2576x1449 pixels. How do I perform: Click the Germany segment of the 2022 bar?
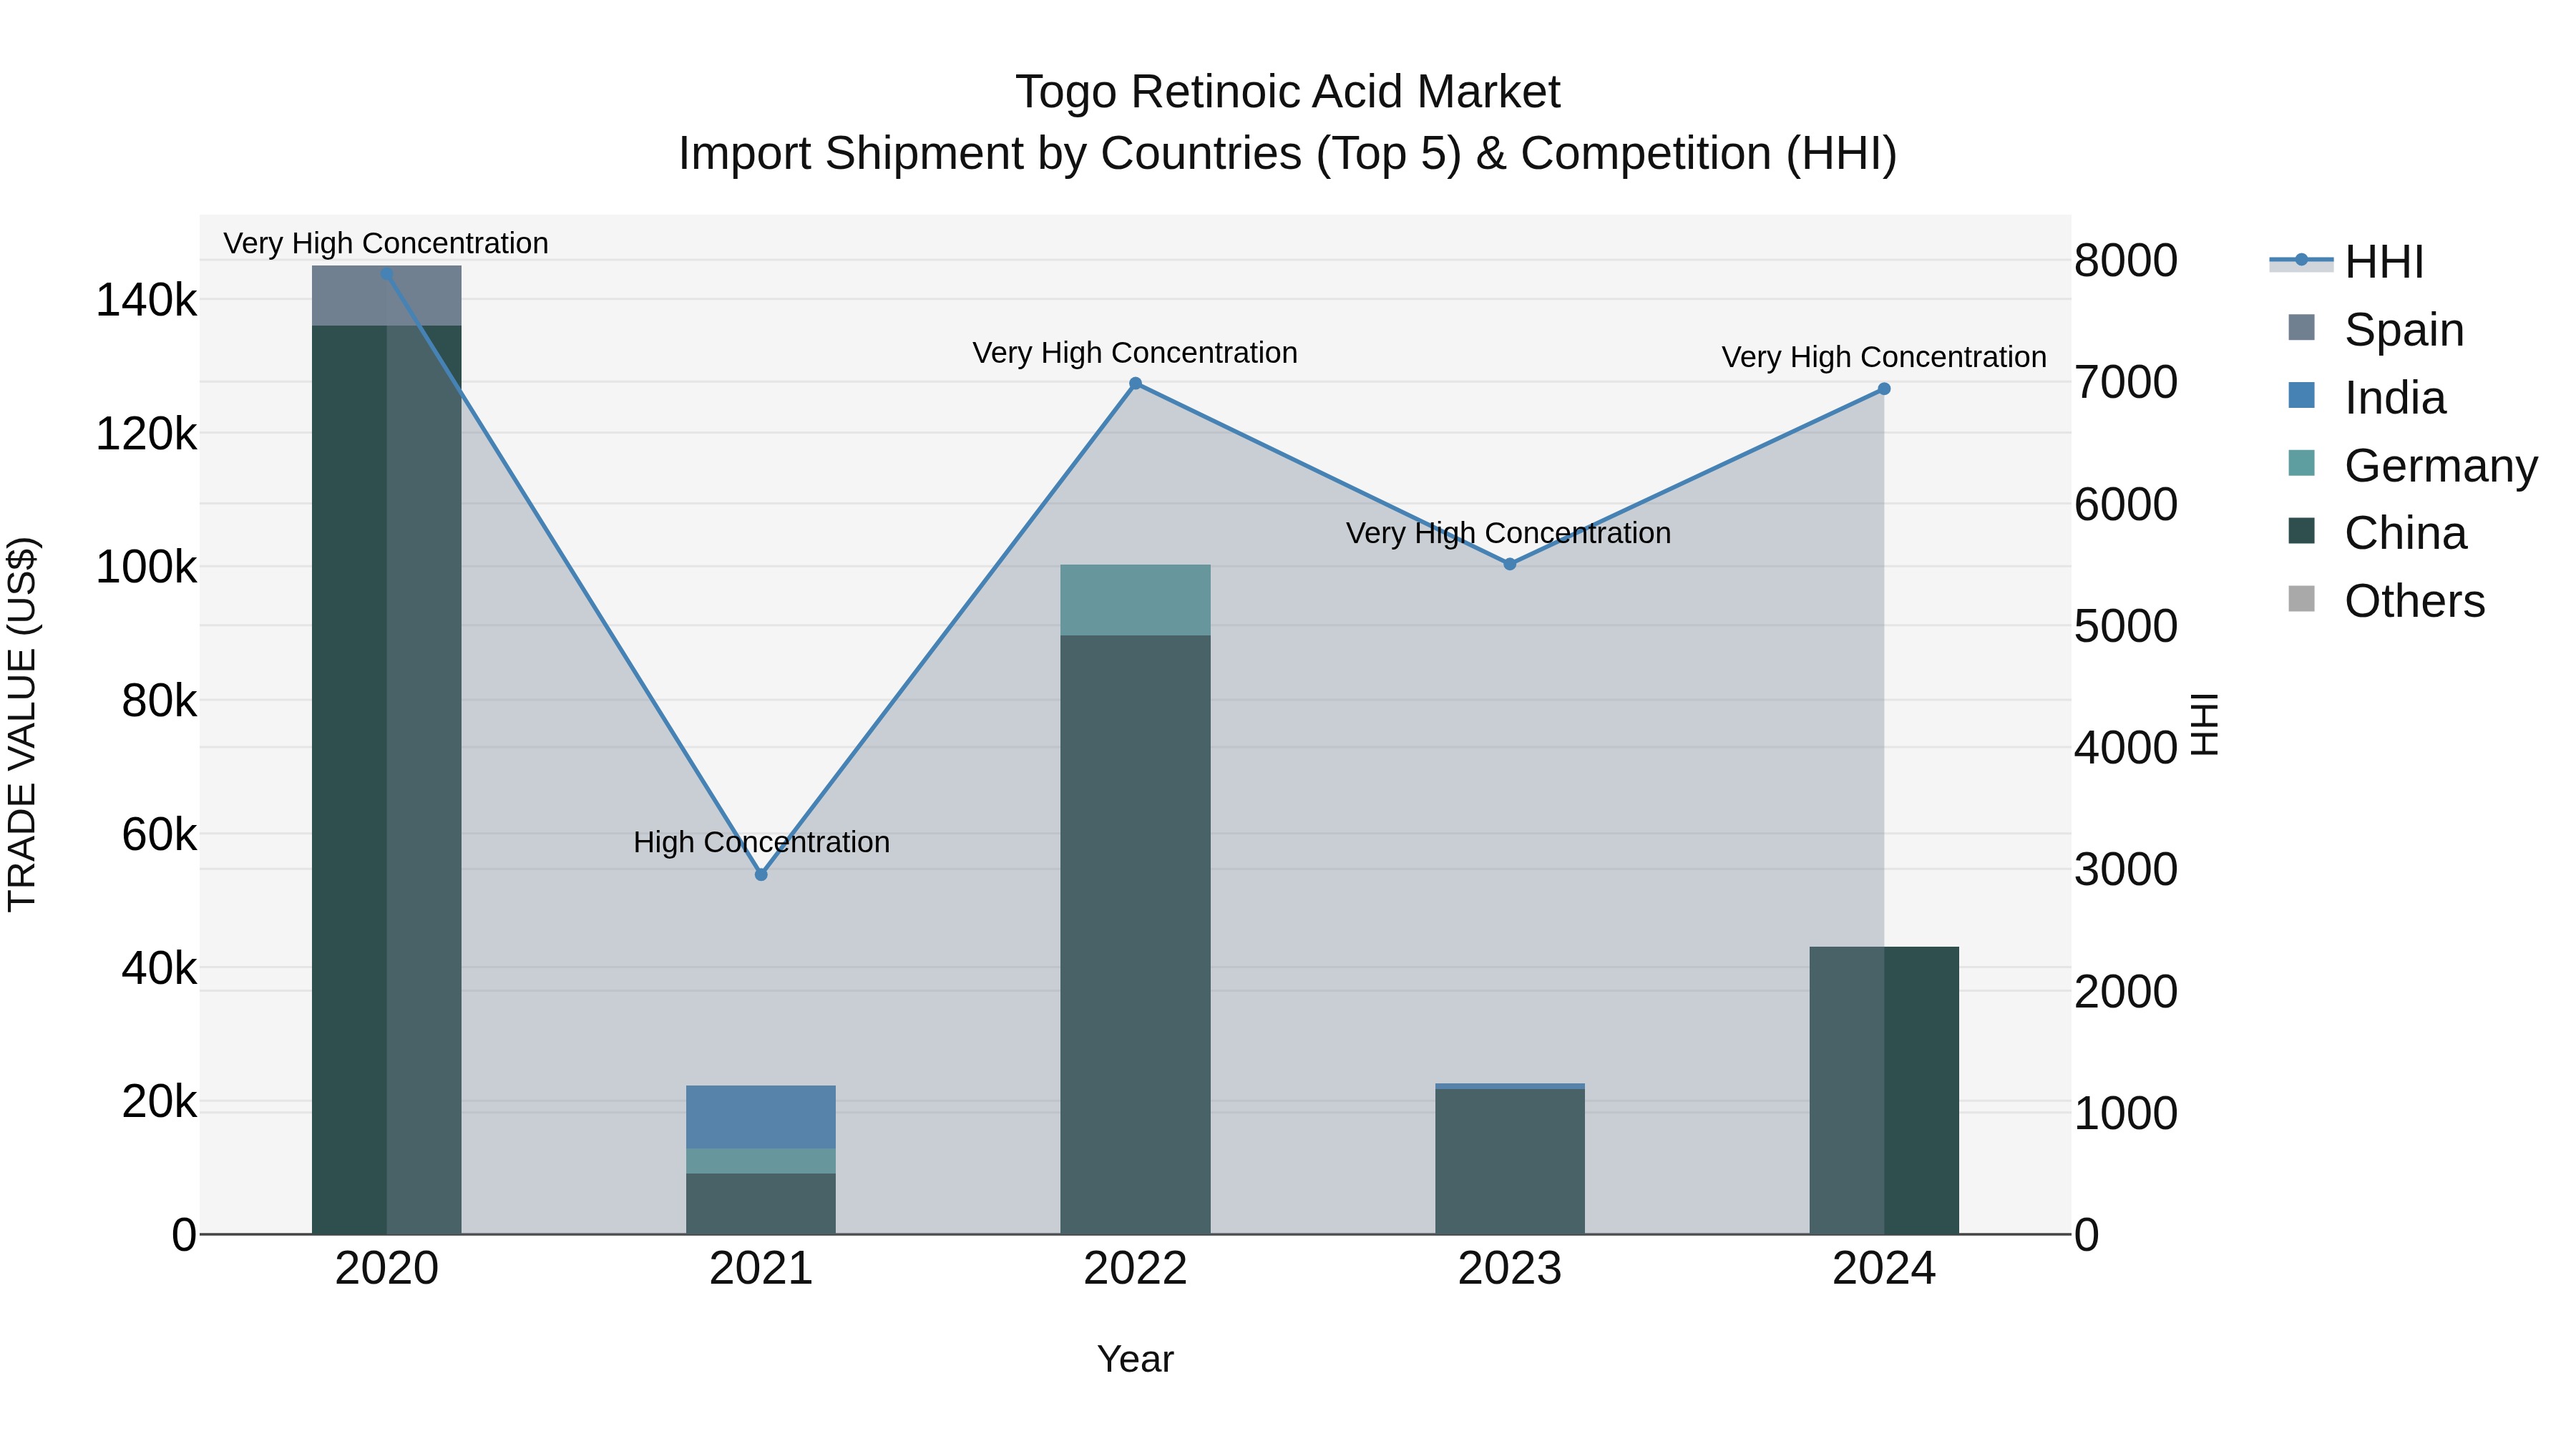coord(1135,600)
